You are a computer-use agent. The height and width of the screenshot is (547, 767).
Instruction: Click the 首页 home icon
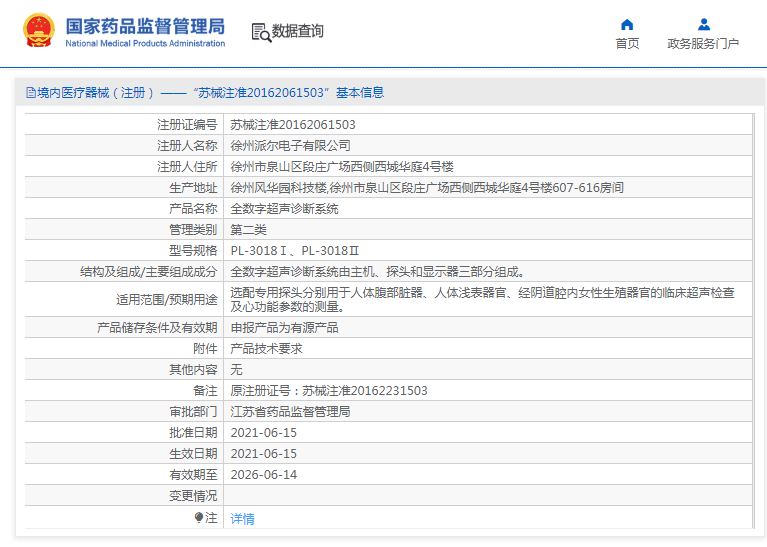[627, 24]
